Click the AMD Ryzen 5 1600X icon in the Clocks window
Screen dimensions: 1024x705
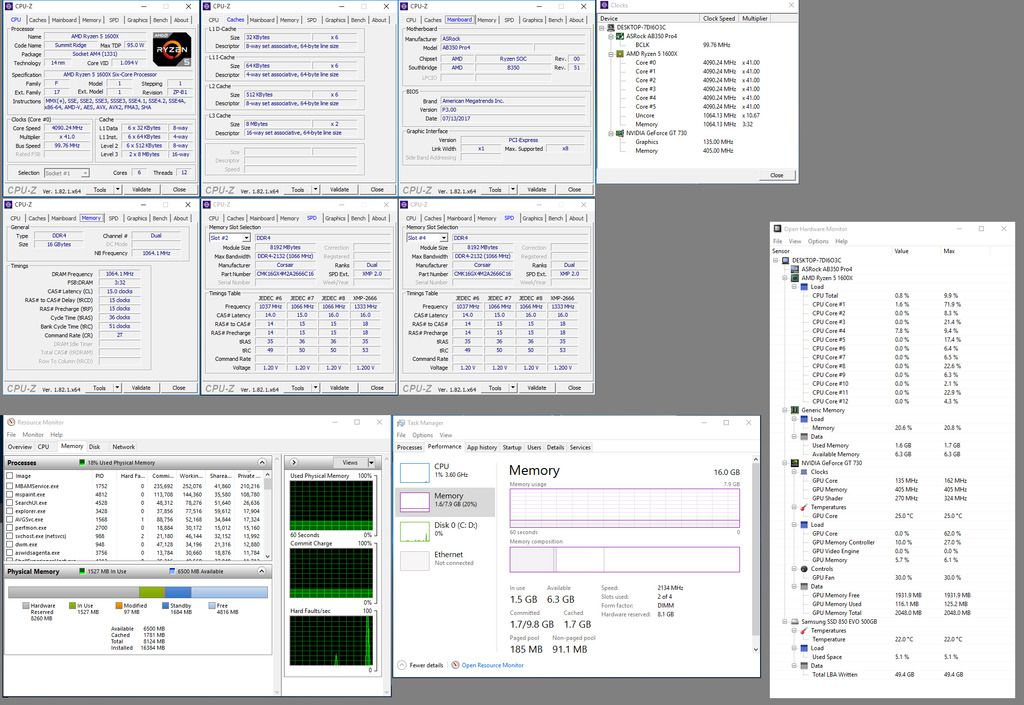[620, 54]
